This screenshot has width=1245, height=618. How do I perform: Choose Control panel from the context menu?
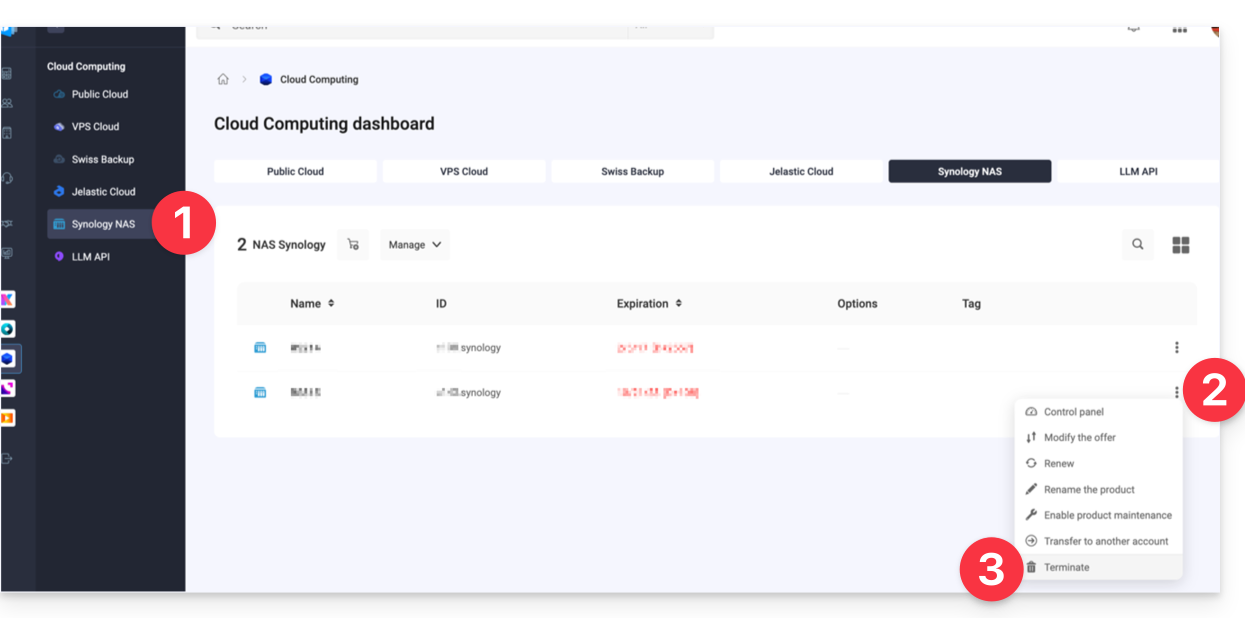tap(1098, 412)
